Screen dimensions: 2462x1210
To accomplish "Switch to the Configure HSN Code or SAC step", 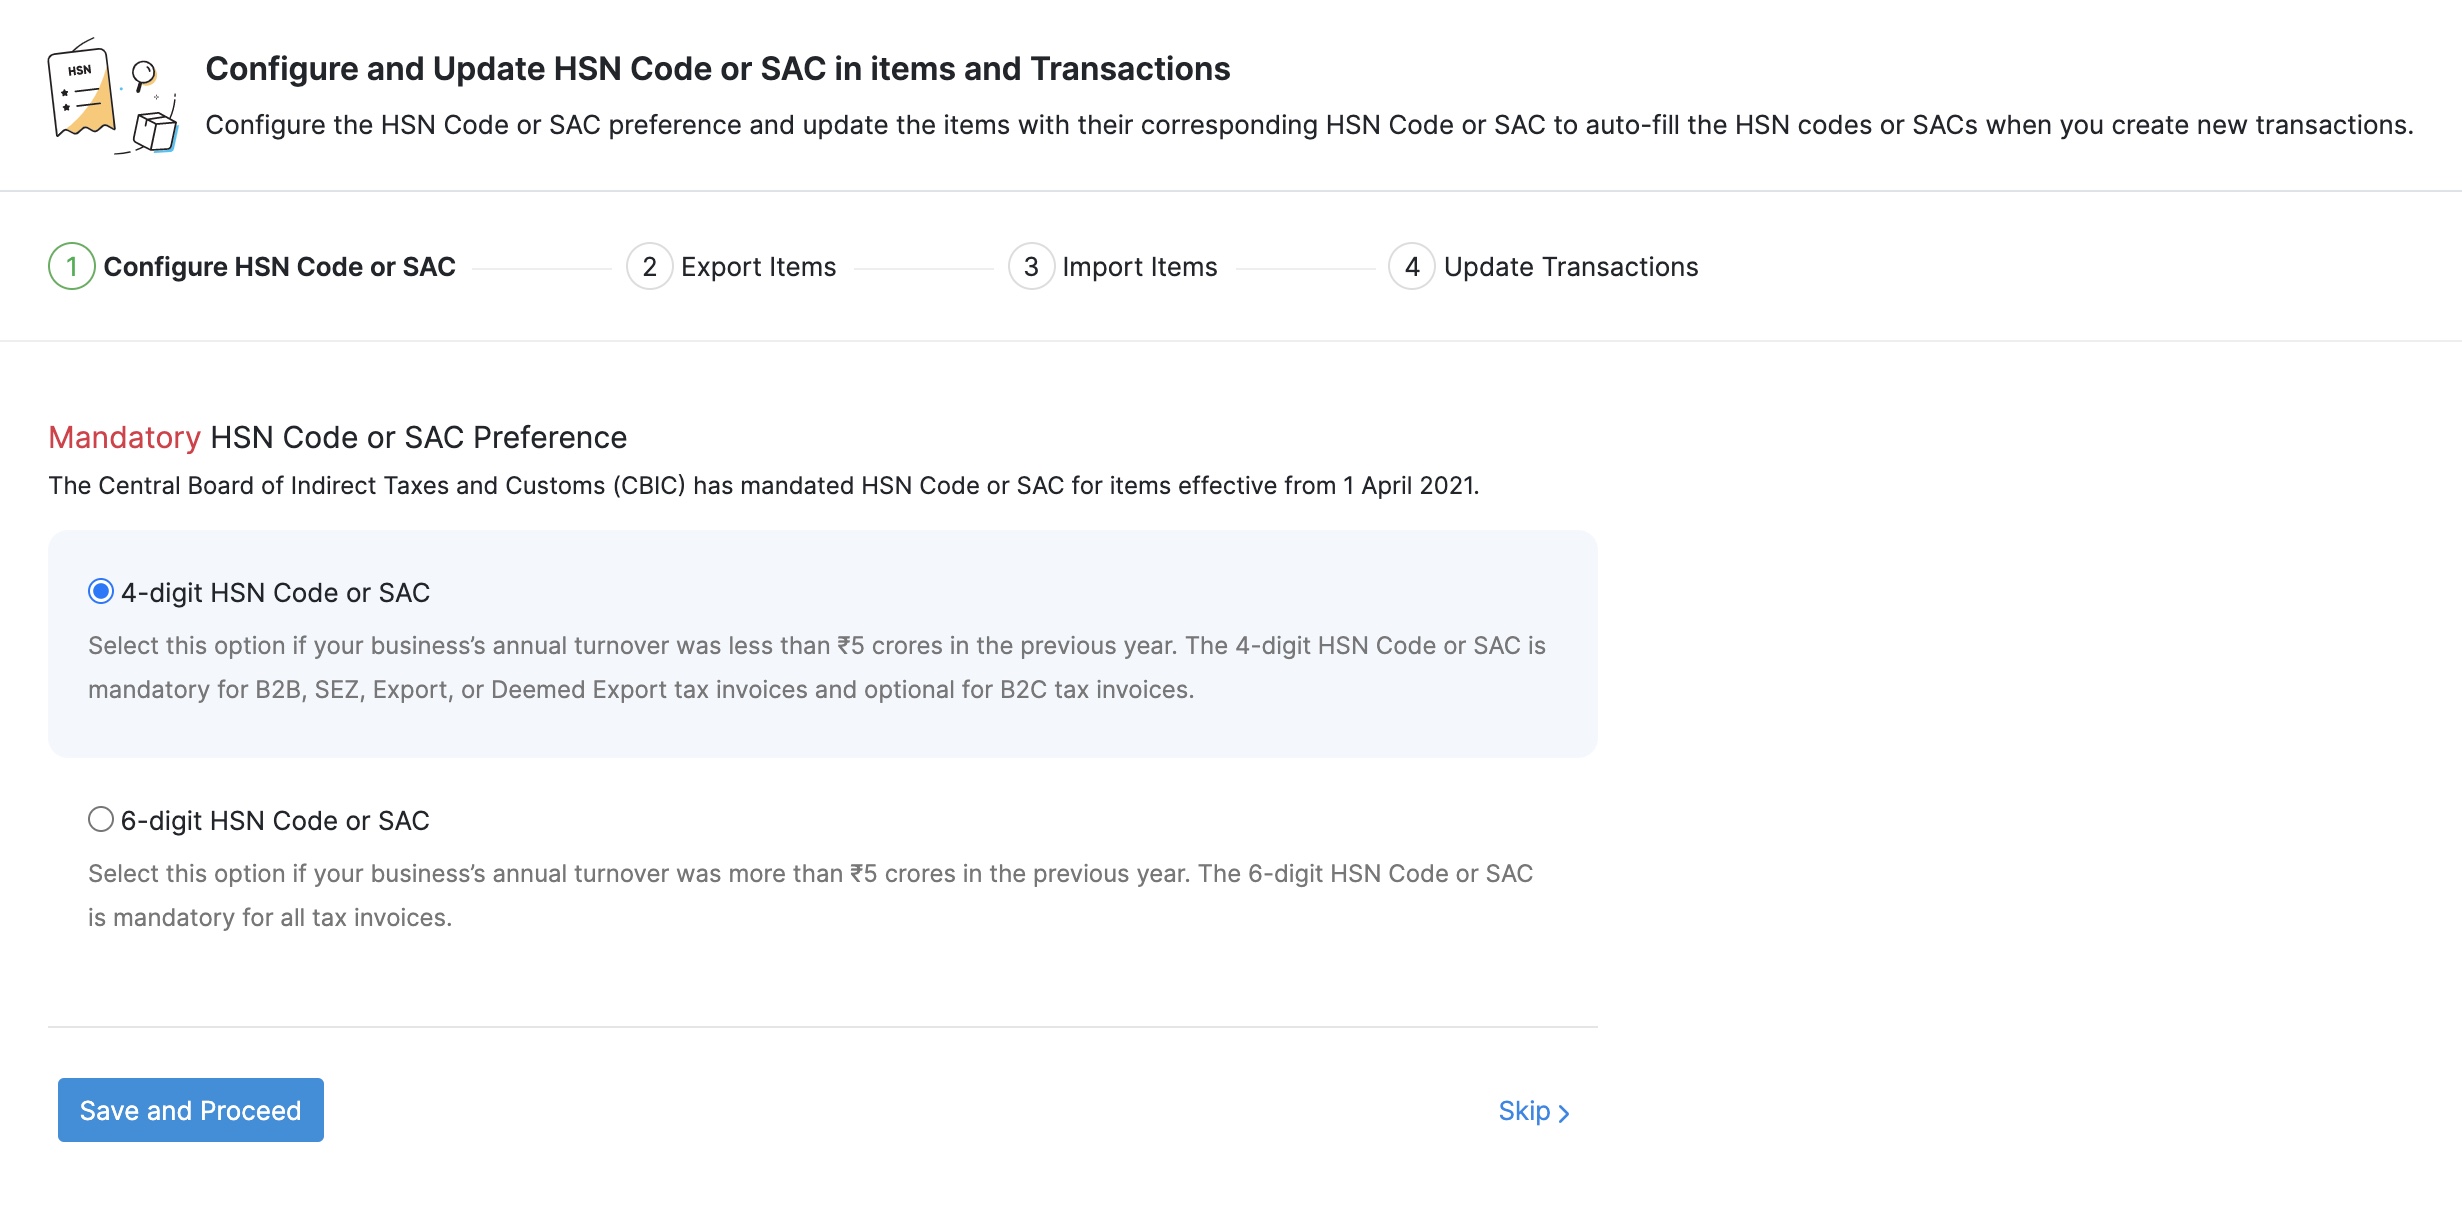I will 280,267.
